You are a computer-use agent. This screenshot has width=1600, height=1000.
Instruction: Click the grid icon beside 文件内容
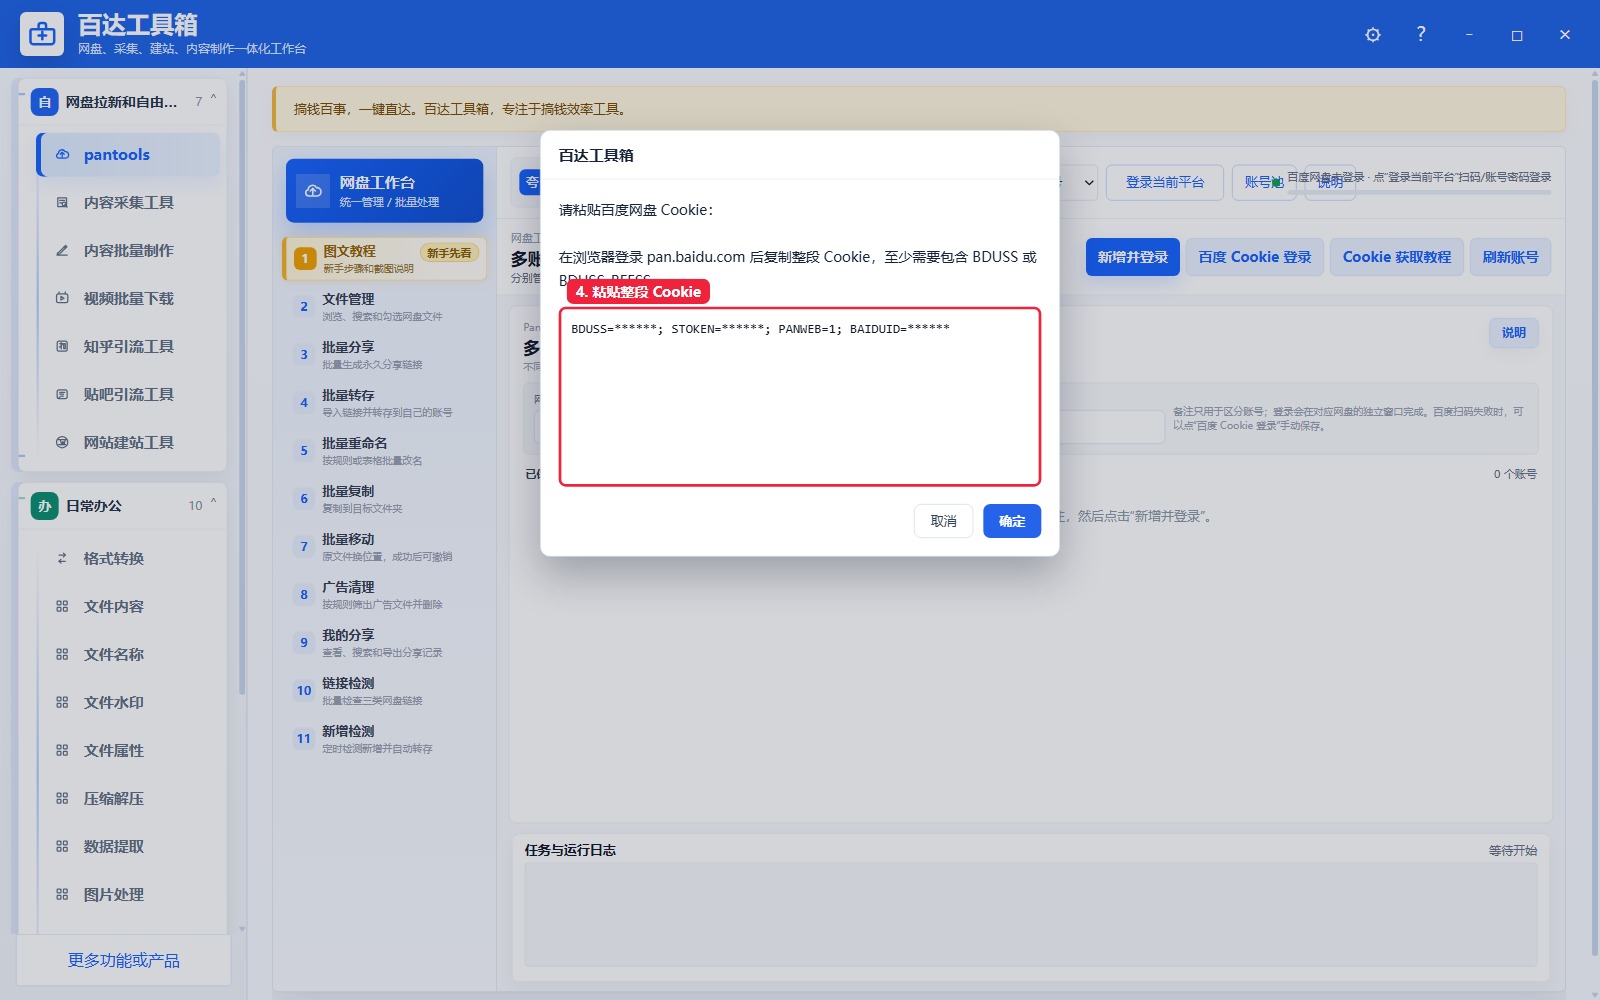(62, 607)
